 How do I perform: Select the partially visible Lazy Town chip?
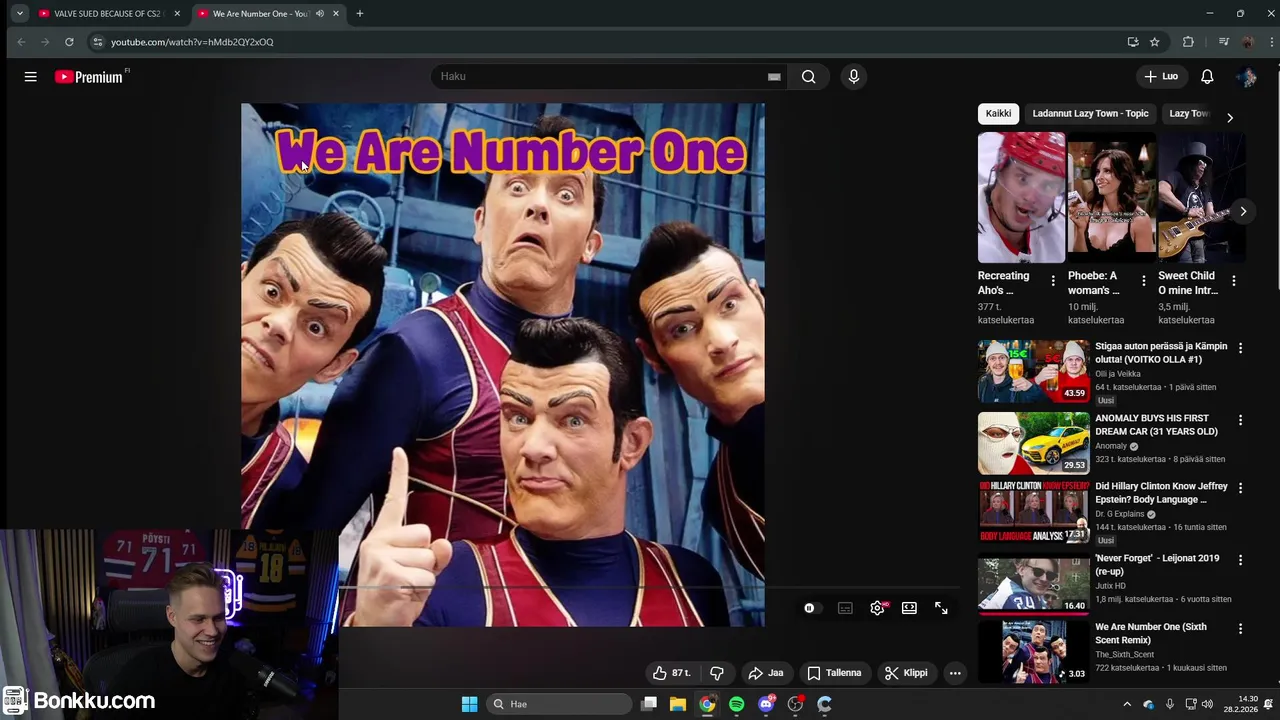(x=1189, y=113)
